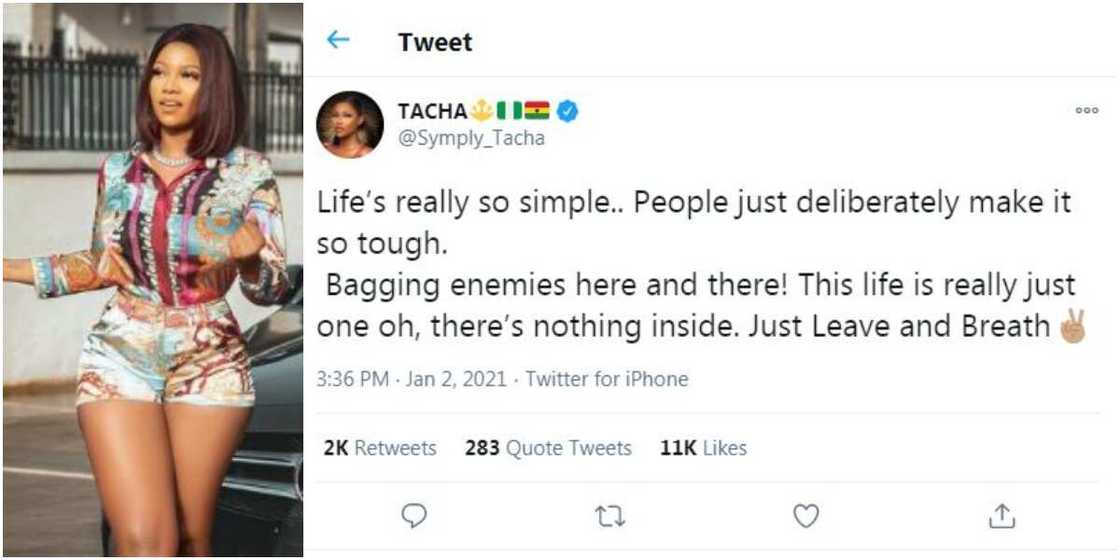The image size is (1120, 560).
Task: Reply to the tweet via speech bubble icon
Action: click(x=414, y=515)
